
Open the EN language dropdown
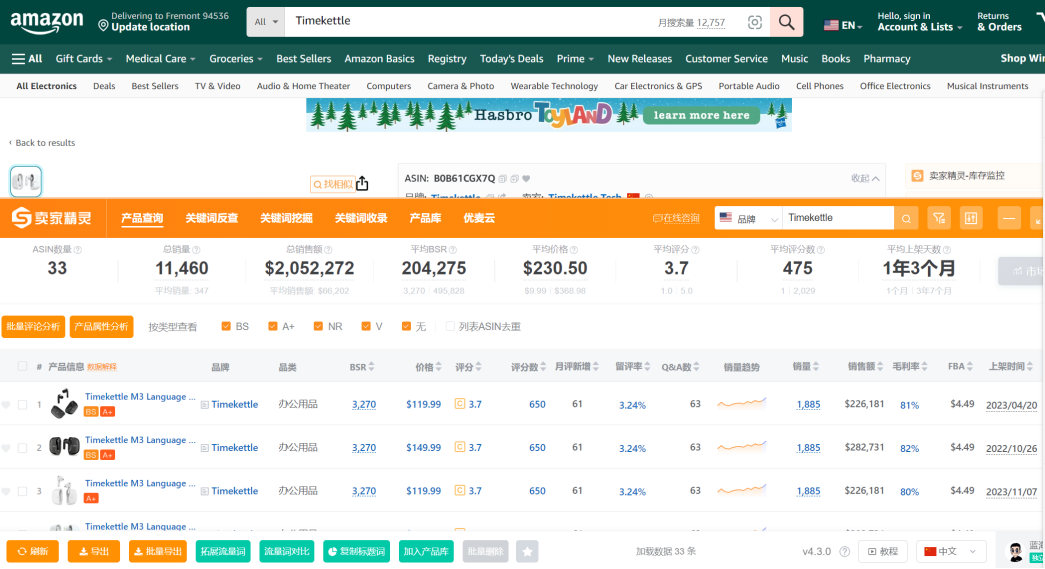(843, 25)
